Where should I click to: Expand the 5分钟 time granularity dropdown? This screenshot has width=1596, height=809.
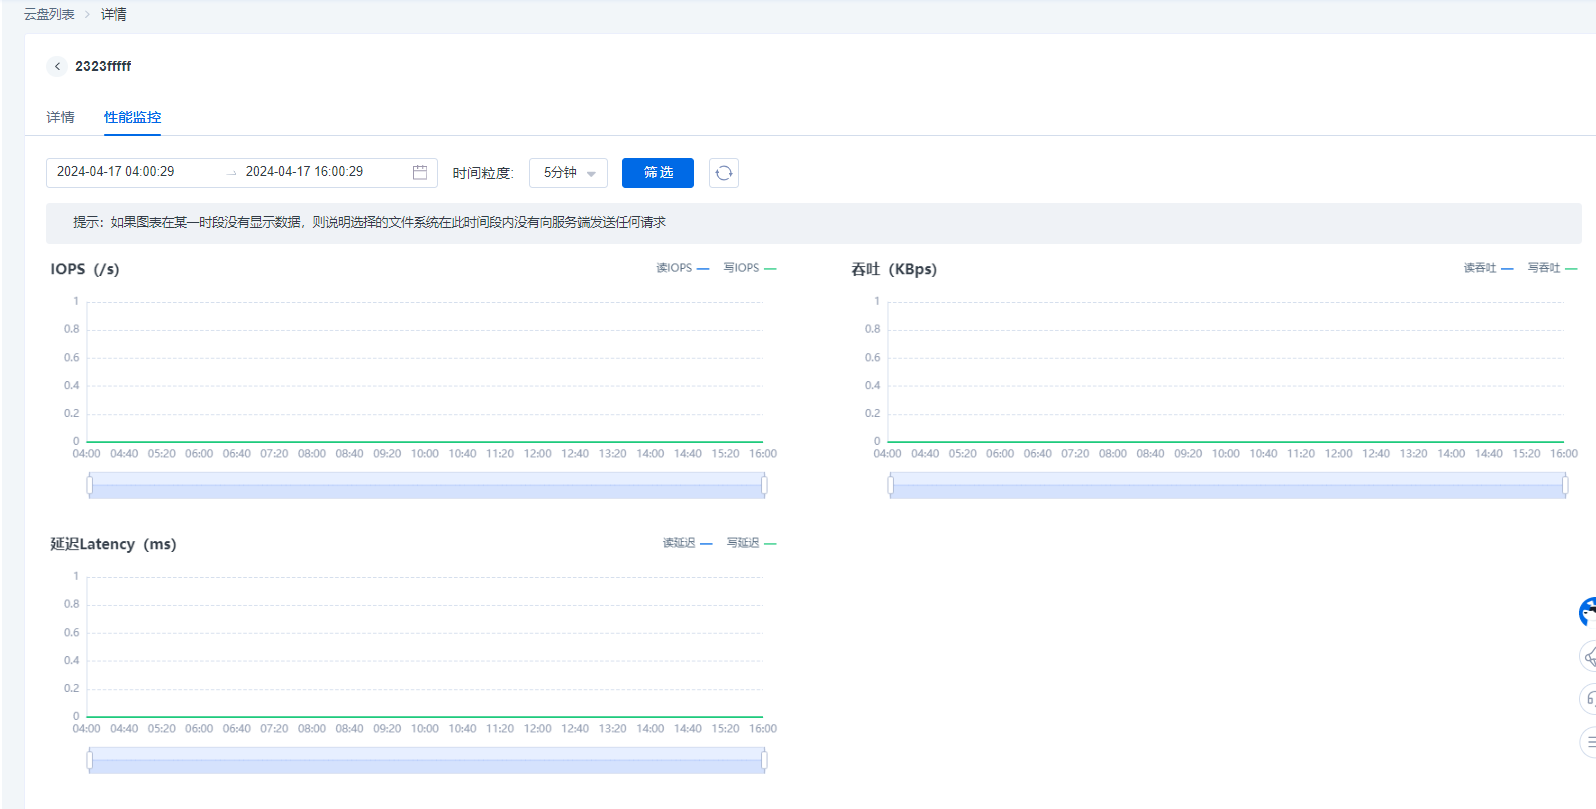[568, 173]
